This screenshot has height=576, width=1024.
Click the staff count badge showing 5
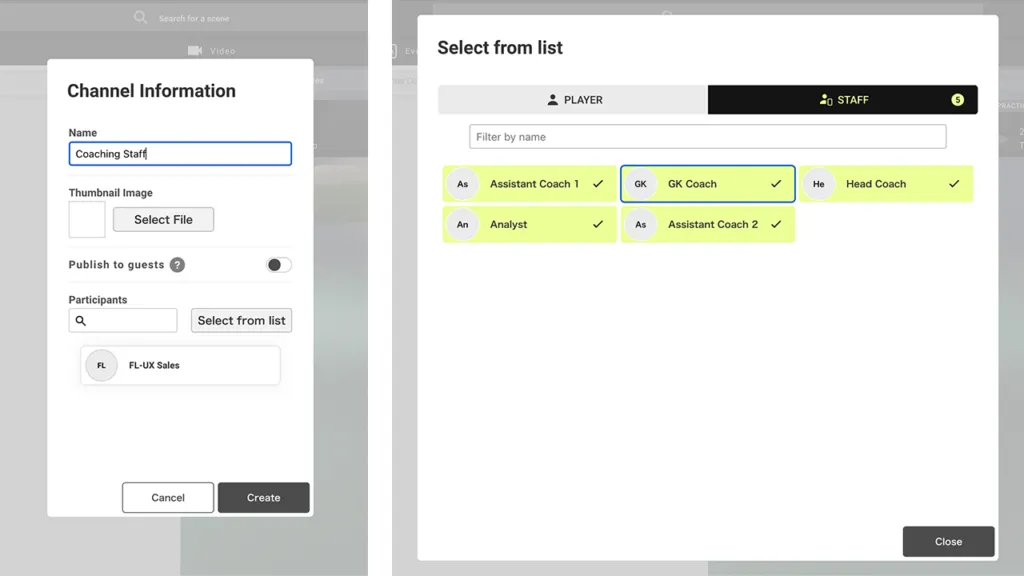[957, 100]
